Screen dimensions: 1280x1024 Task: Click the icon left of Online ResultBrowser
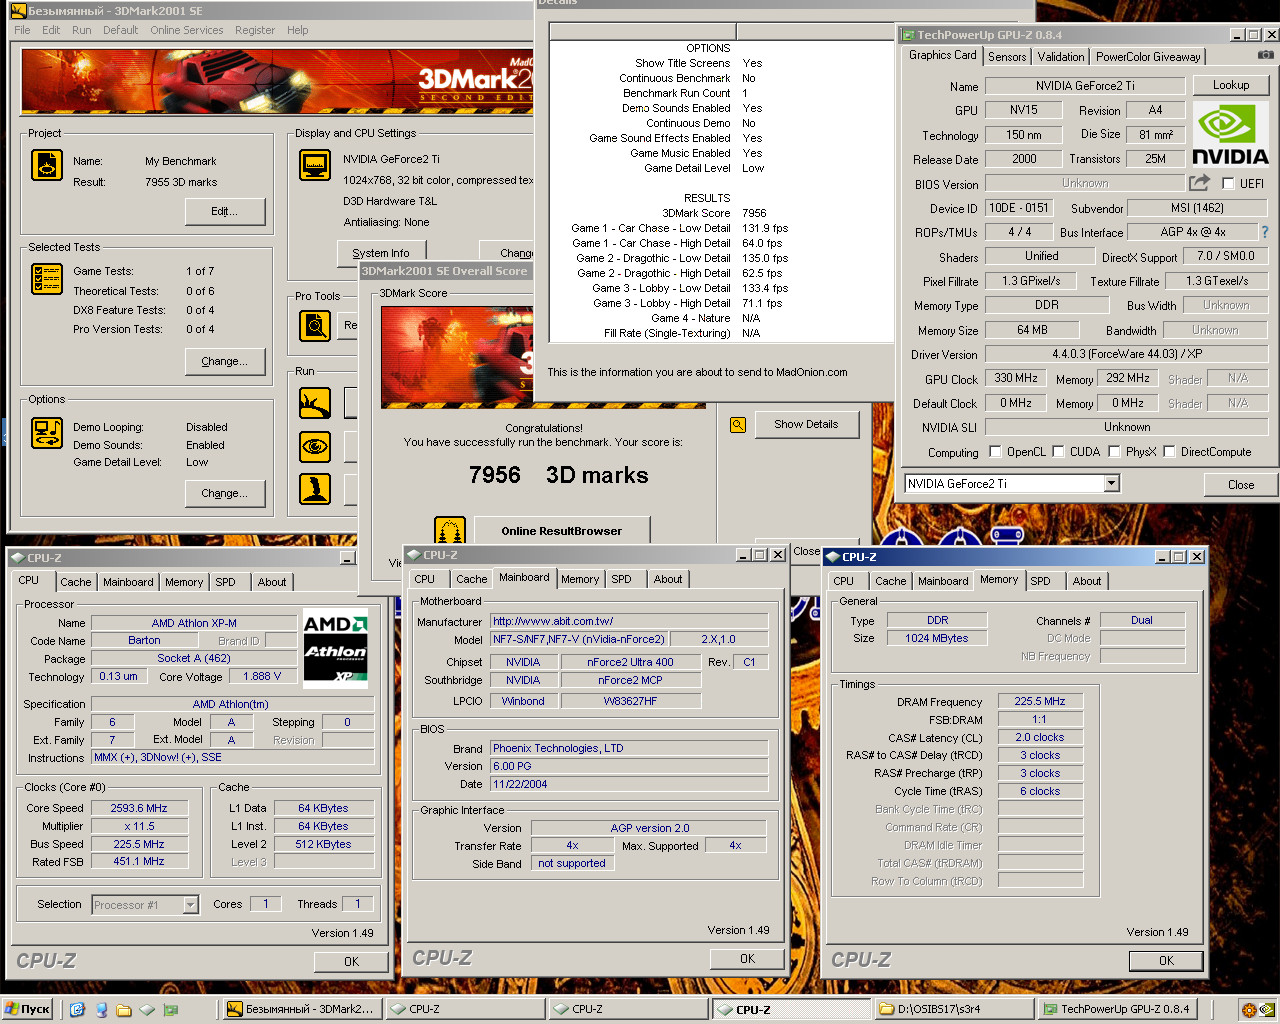point(450,531)
